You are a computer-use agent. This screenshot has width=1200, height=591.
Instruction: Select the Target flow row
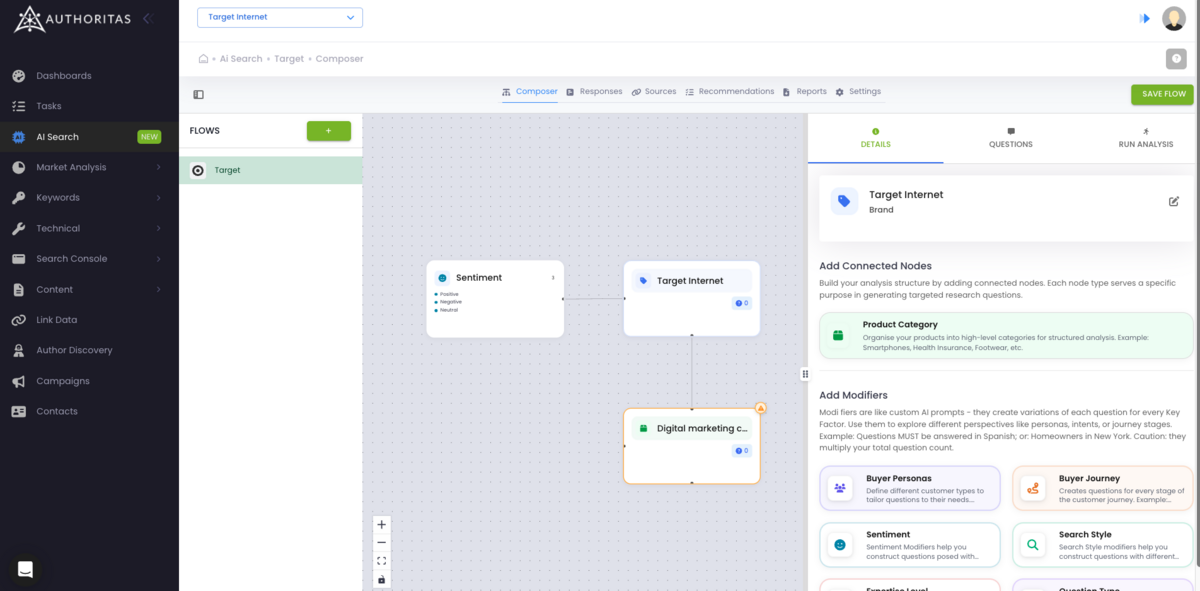[x=270, y=170]
